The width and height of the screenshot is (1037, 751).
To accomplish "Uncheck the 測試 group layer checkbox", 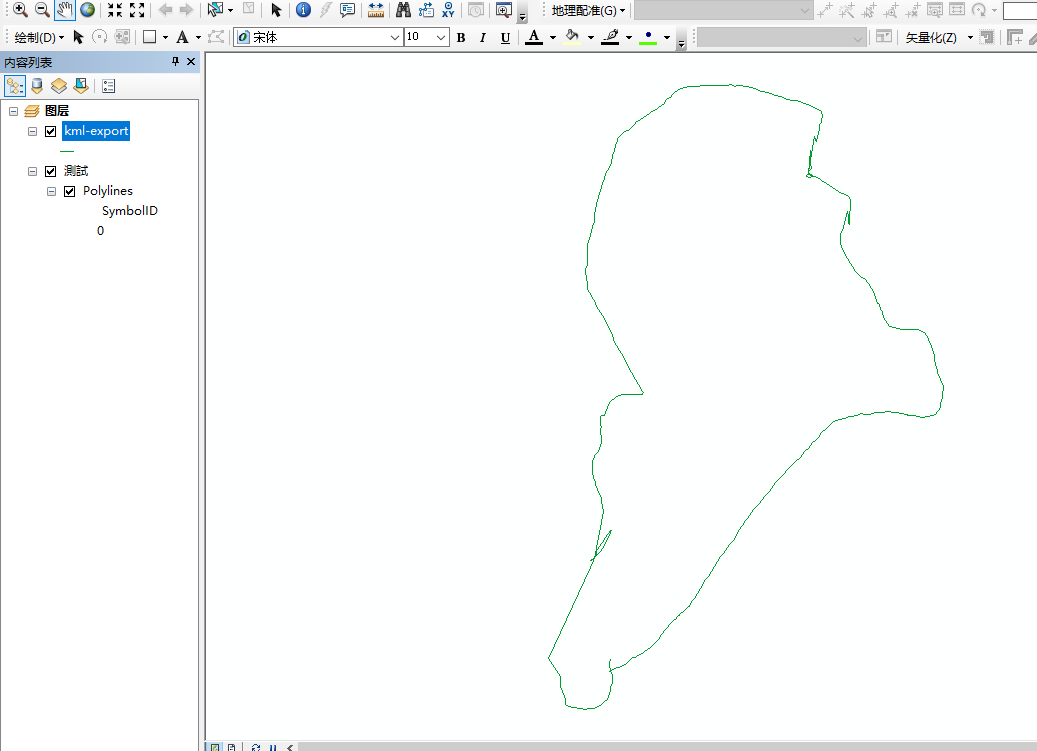I will 50,171.
